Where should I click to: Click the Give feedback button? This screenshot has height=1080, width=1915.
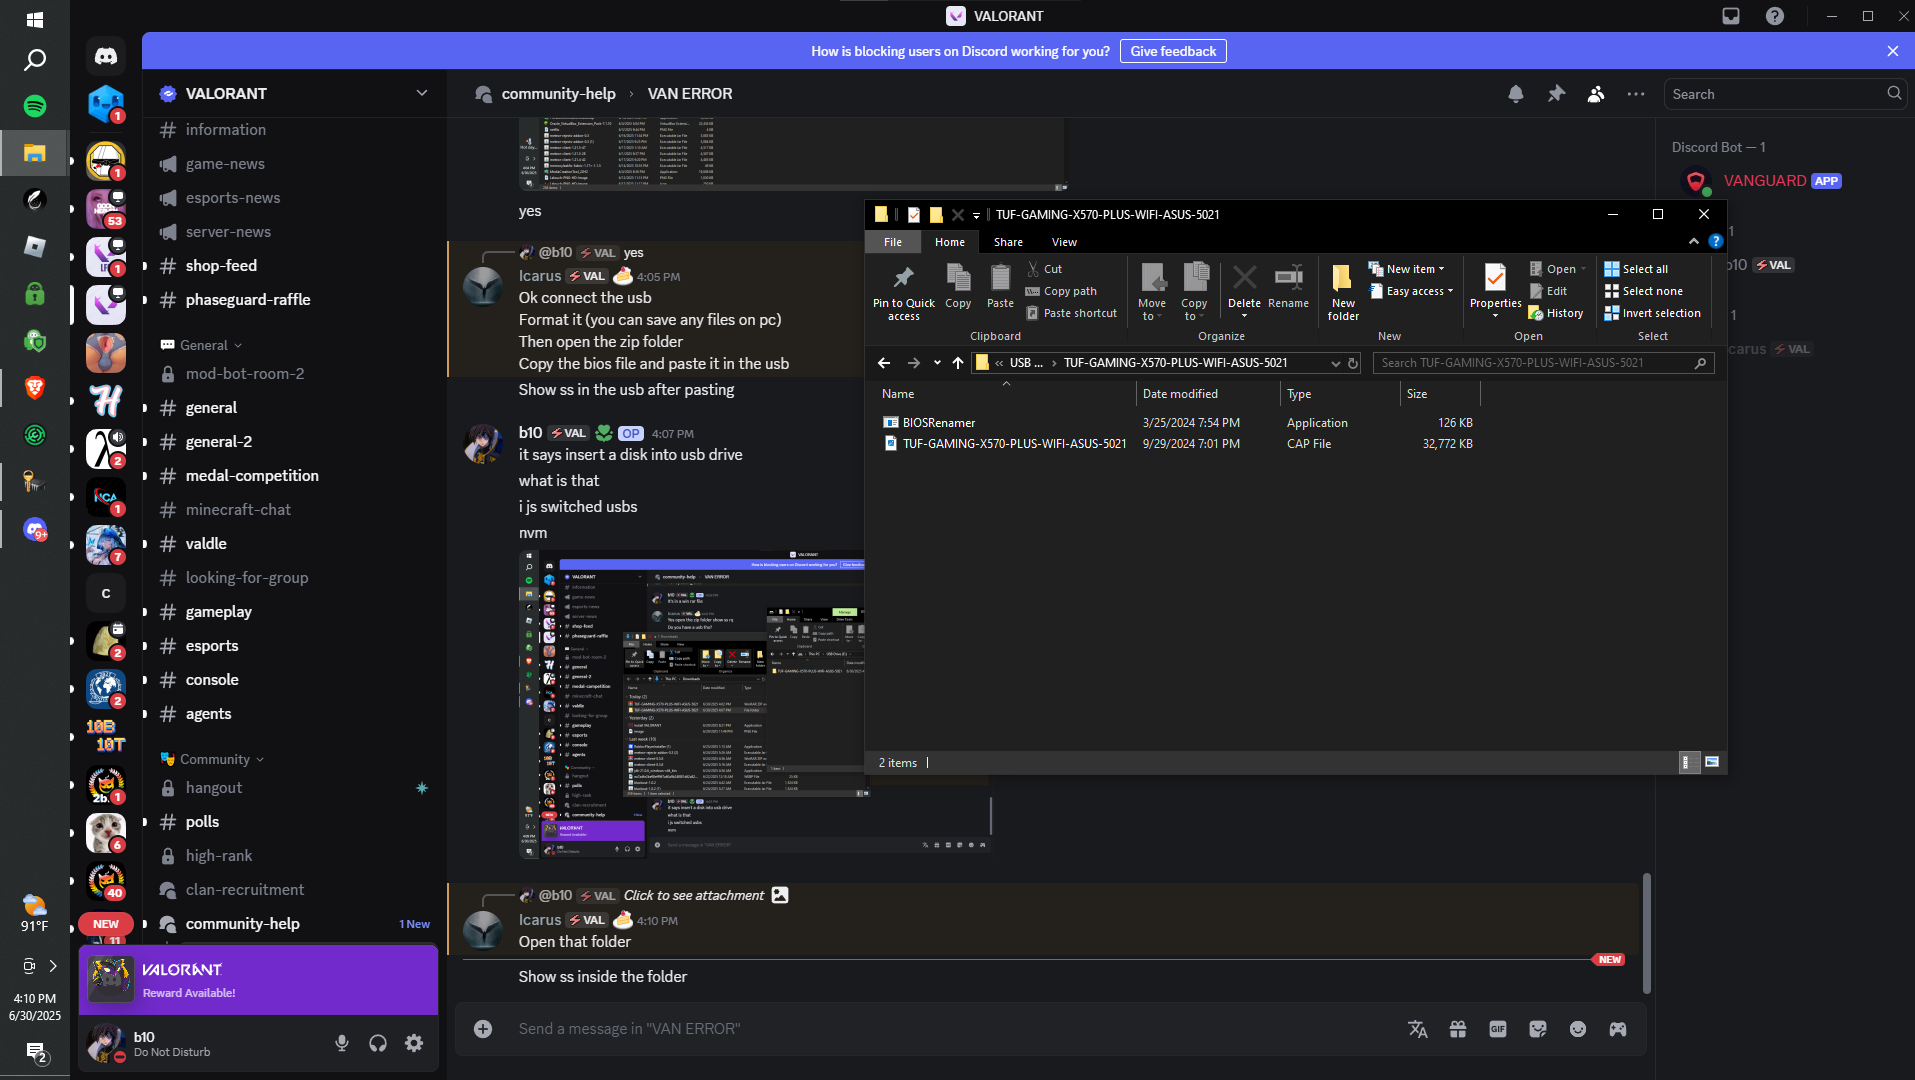tap(1173, 51)
